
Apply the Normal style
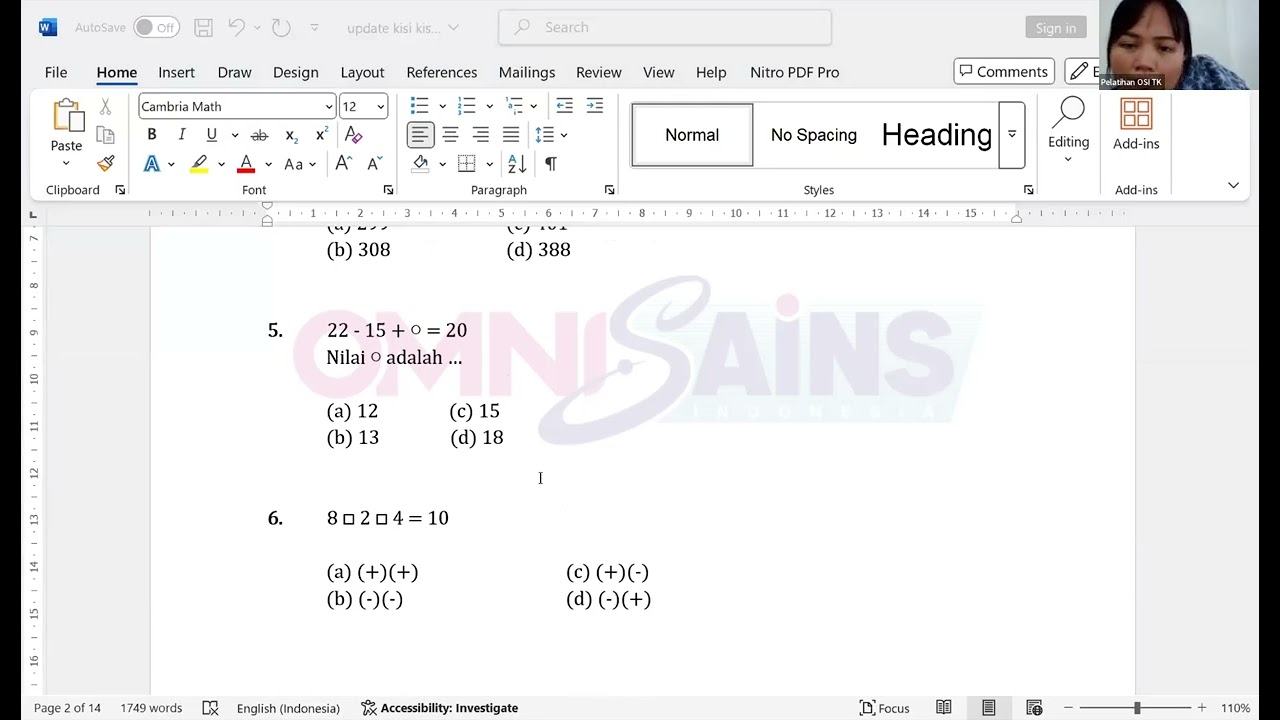(692, 135)
